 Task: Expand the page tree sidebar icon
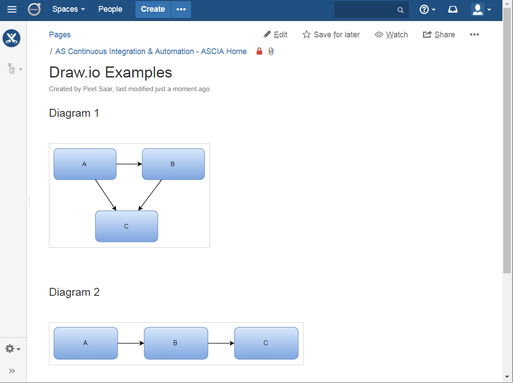[x=14, y=69]
